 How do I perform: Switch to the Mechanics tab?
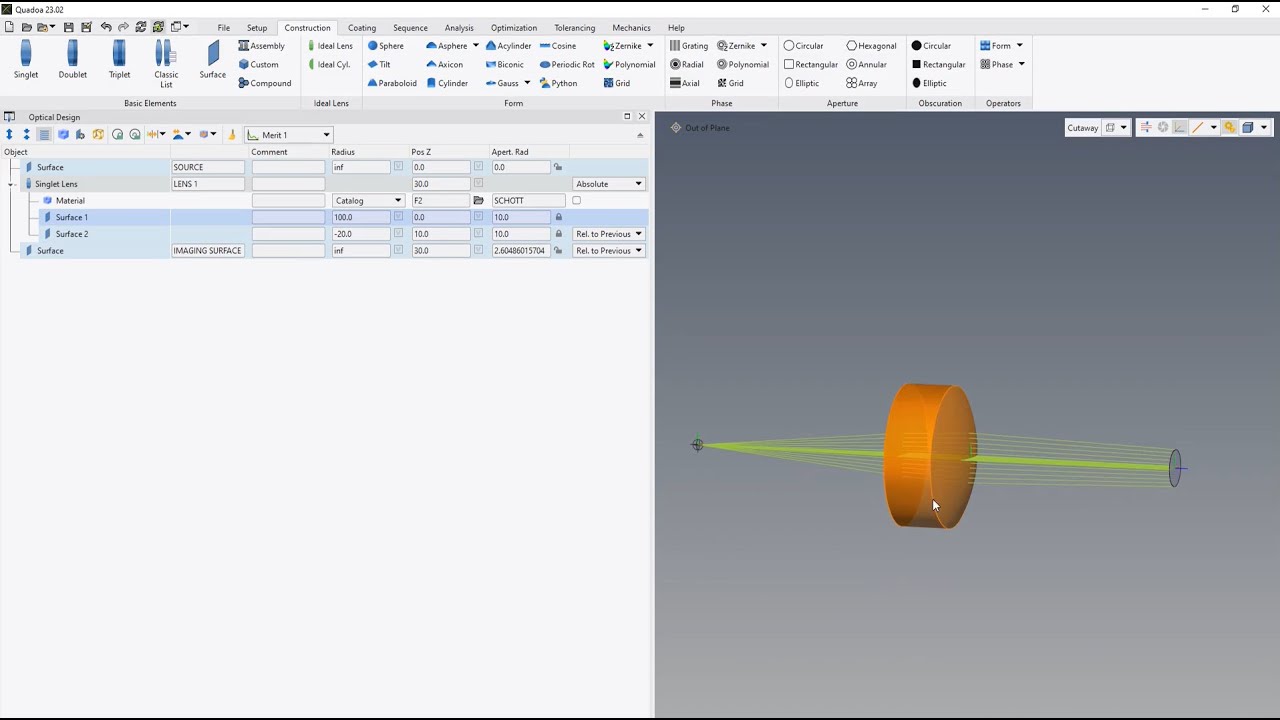coord(631,28)
